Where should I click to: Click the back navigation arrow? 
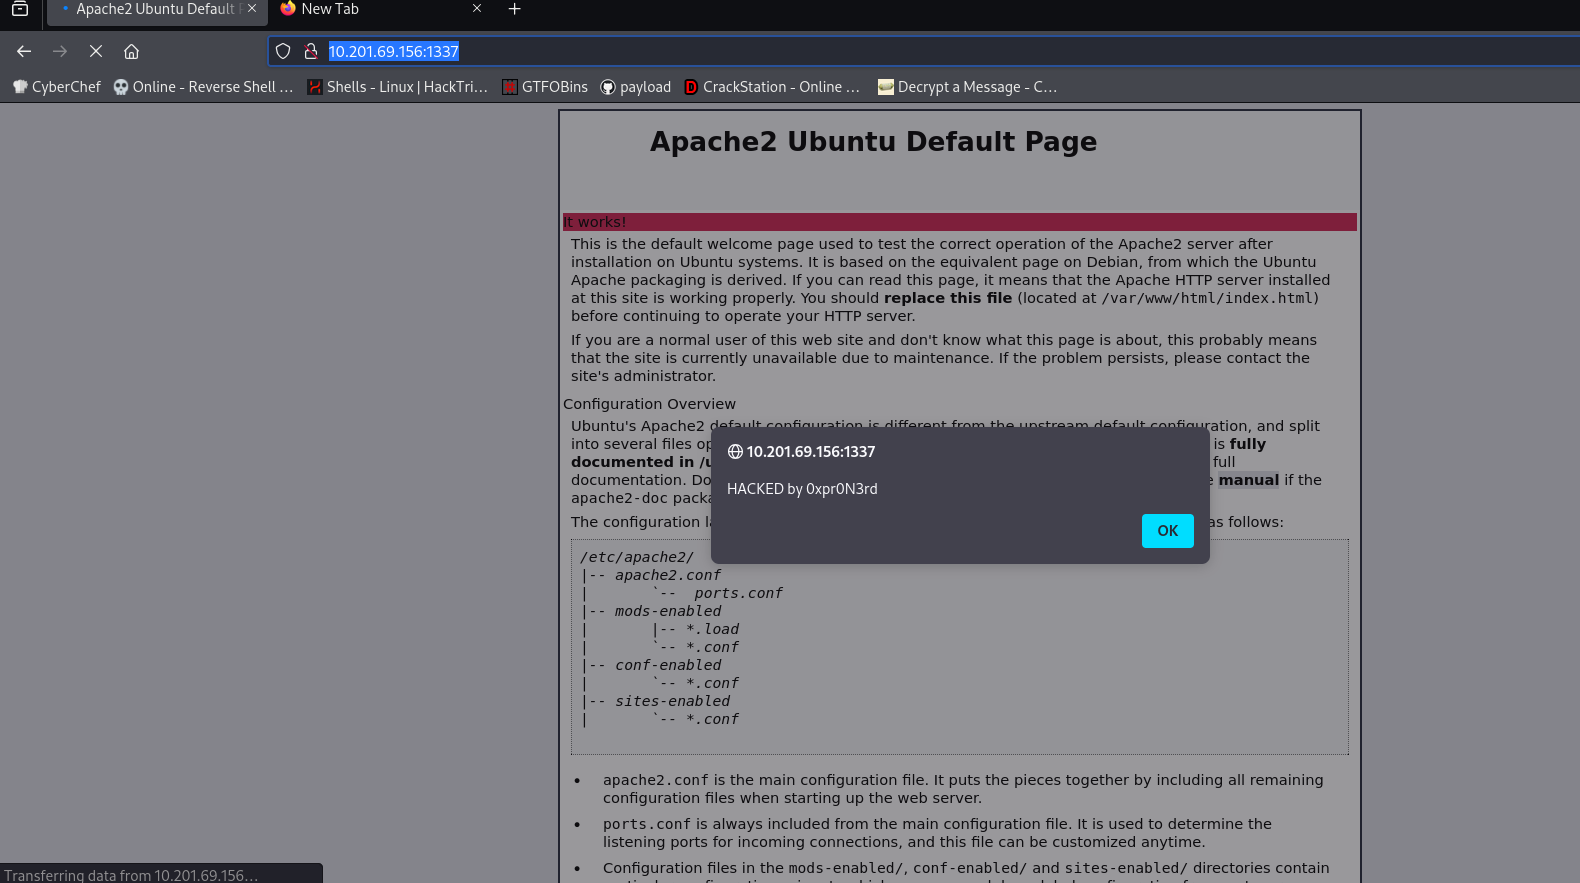click(x=24, y=51)
